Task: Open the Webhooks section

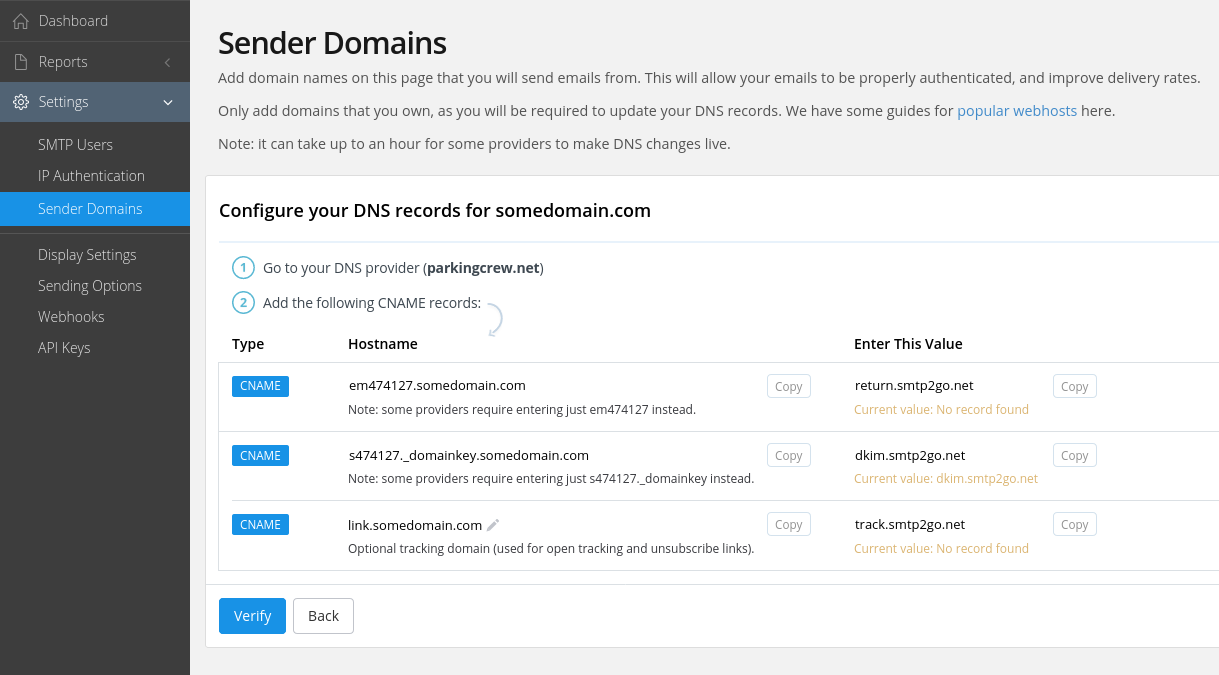Action: [71, 316]
